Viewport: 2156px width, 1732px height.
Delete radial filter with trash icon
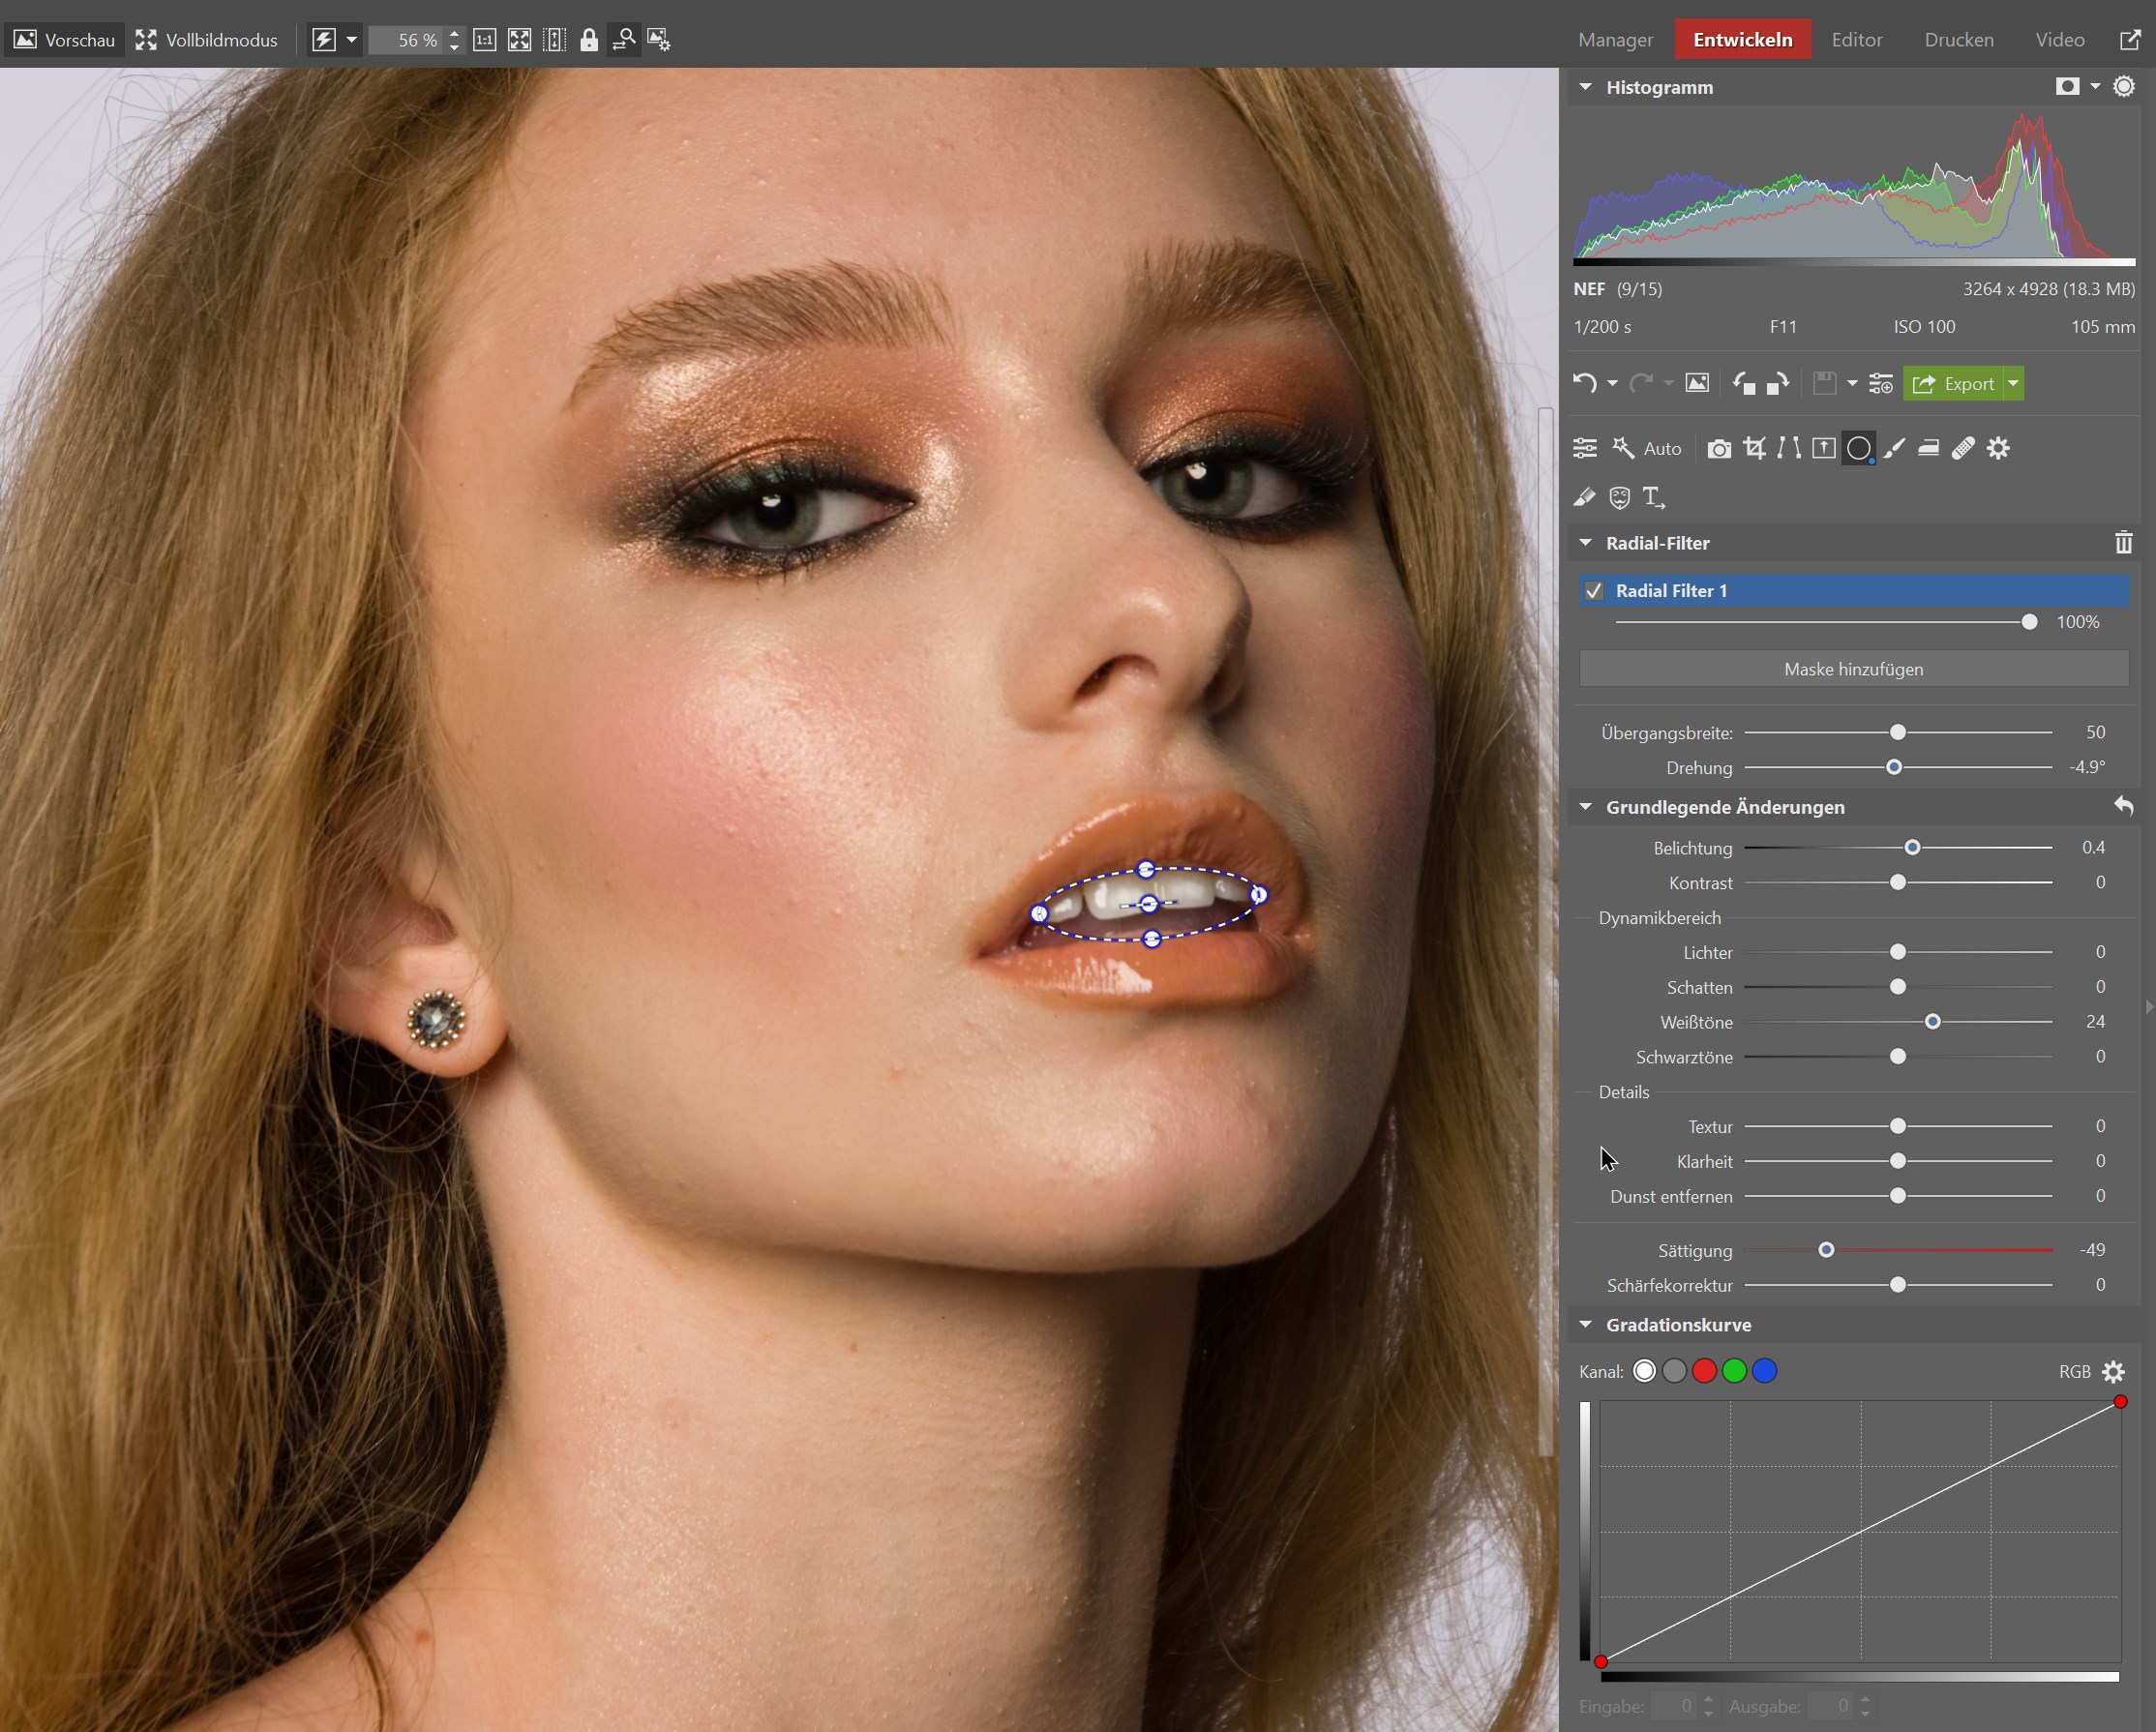coord(2123,543)
